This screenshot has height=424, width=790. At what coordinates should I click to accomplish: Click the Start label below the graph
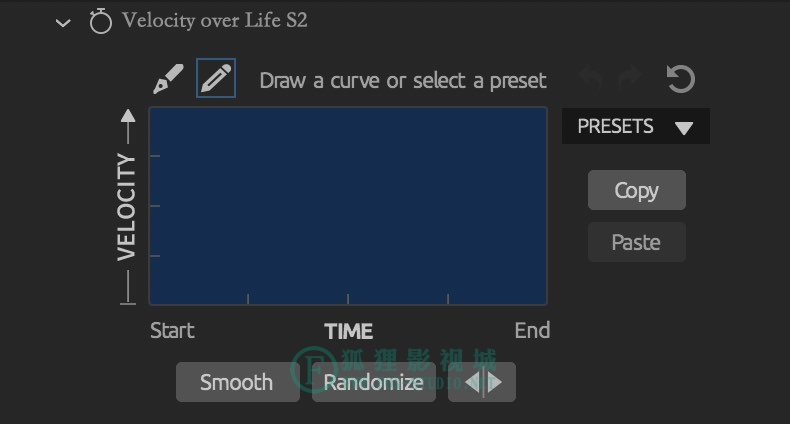172,331
